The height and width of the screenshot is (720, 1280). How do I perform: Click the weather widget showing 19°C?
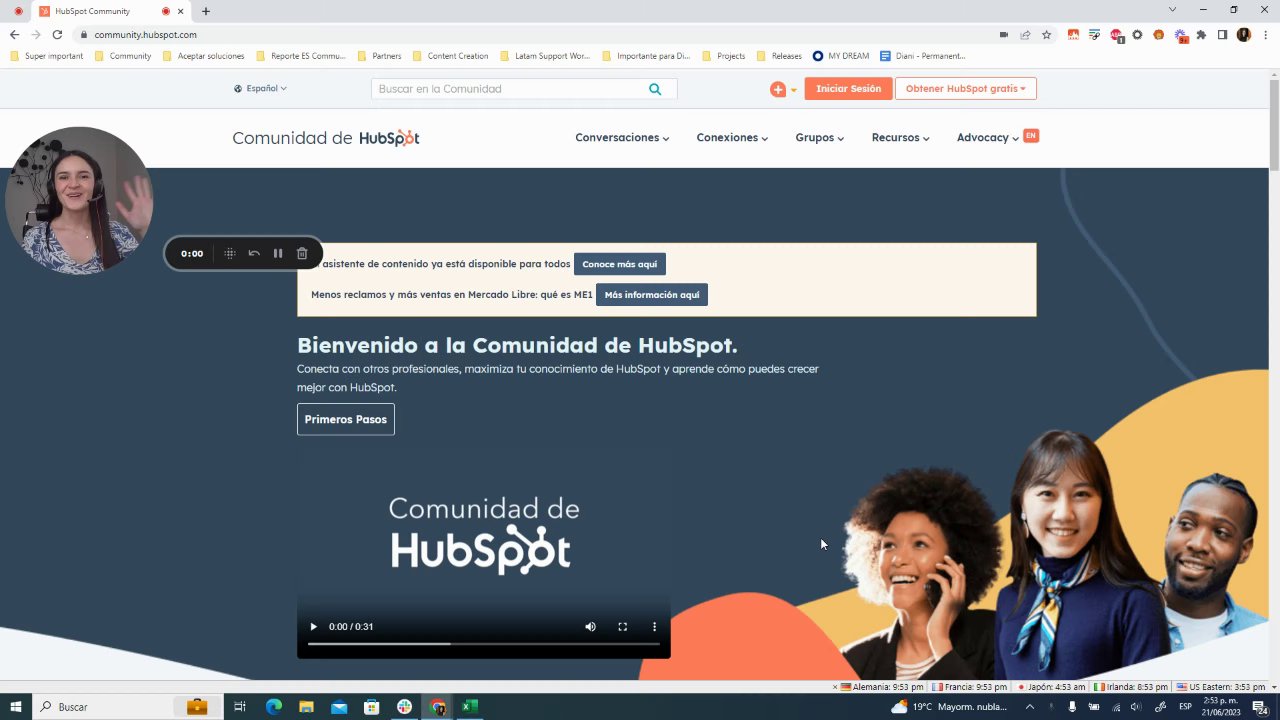pos(949,707)
